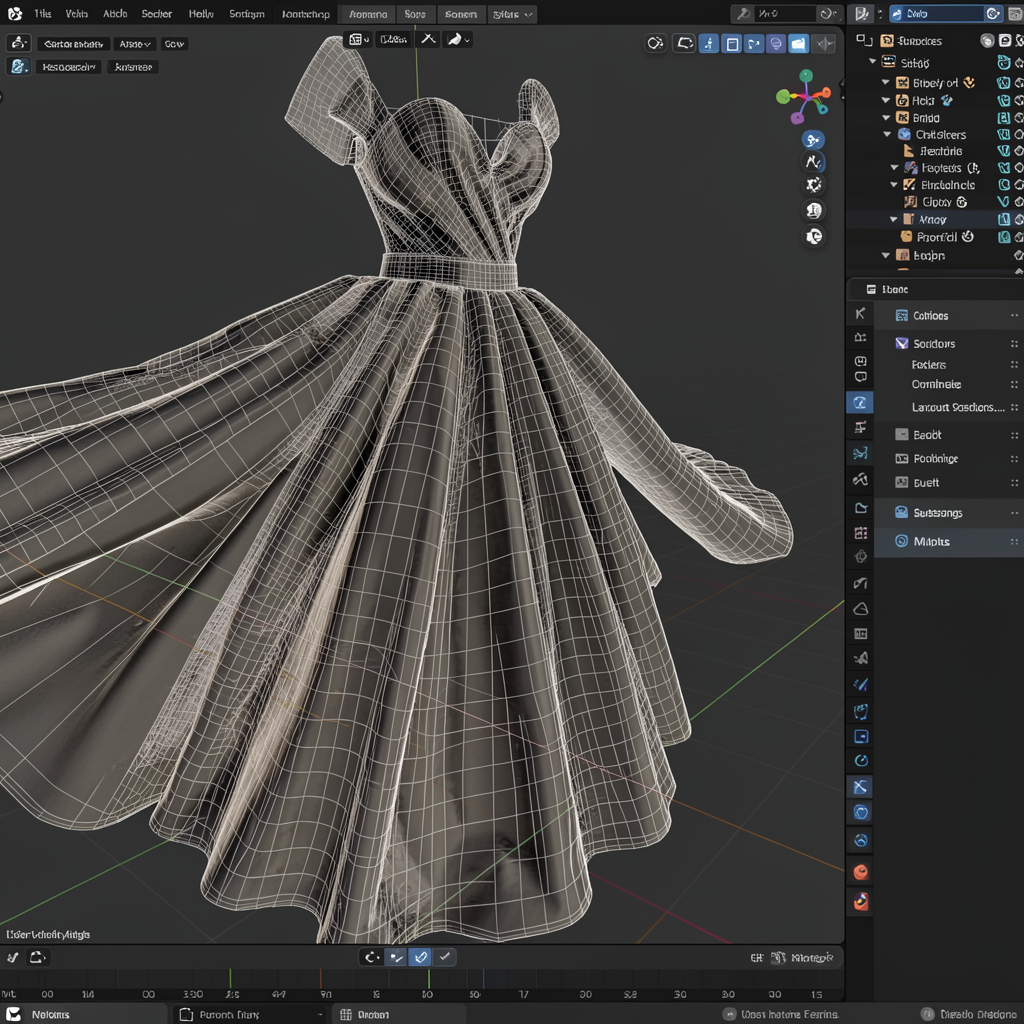The image size is (1024, 1024).
Task: Click the Cartor button in viewport header
Action: point(73,44)
